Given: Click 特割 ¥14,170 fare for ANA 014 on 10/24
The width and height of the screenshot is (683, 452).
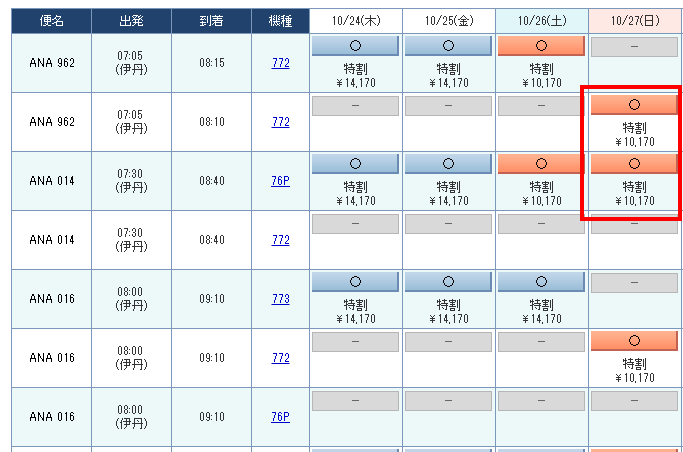Looking at the screenshot, I should point(355,194).
